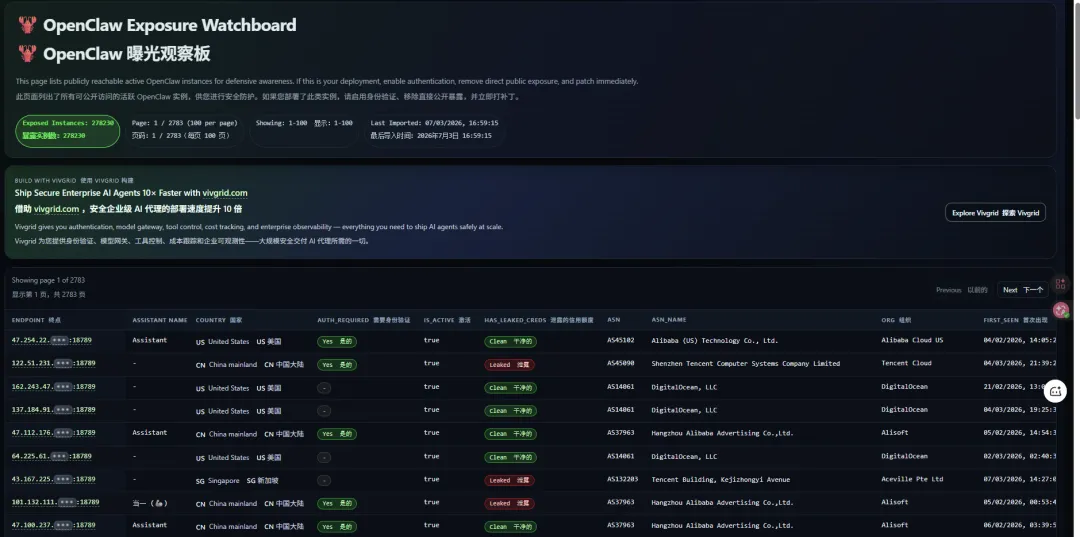Screen dimensions: 1080x537
Task: Click the Last Imported timestamp chip
Action: (x=434, y=129)
